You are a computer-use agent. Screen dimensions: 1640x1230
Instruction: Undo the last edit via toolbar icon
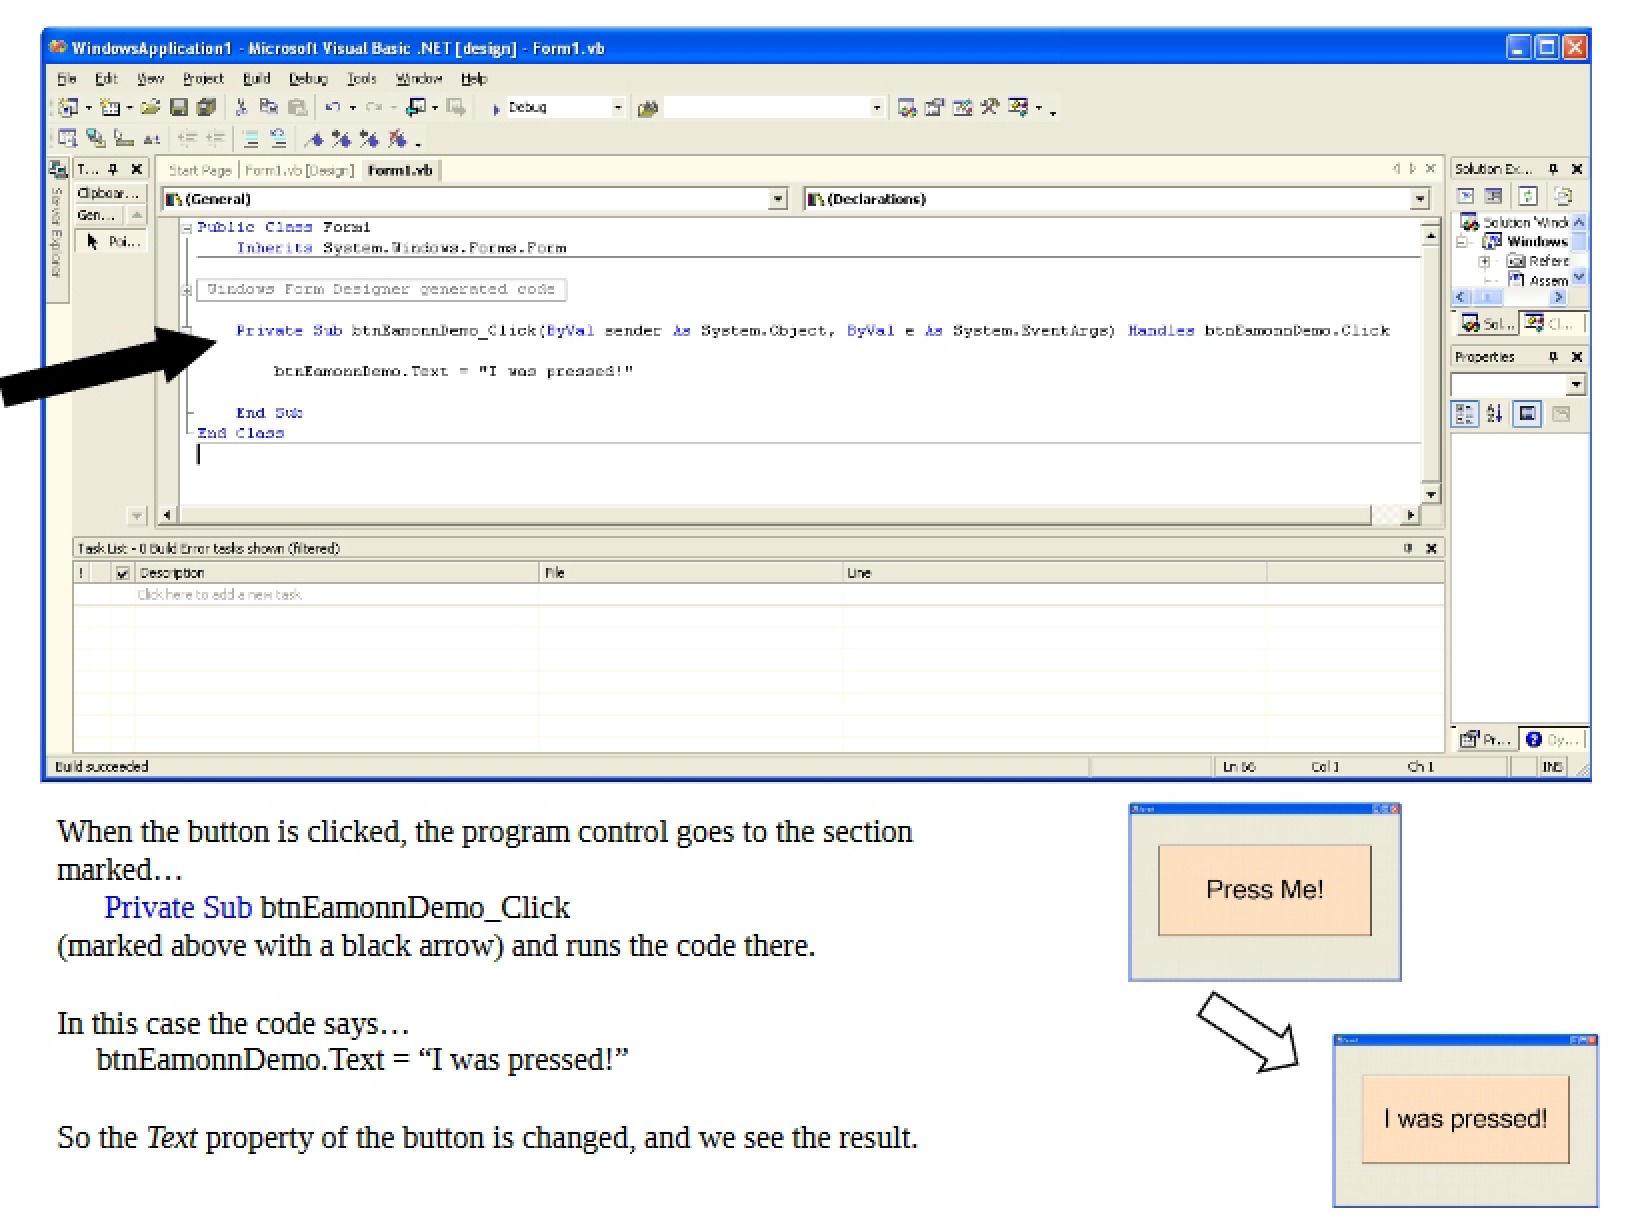point(333,107)
